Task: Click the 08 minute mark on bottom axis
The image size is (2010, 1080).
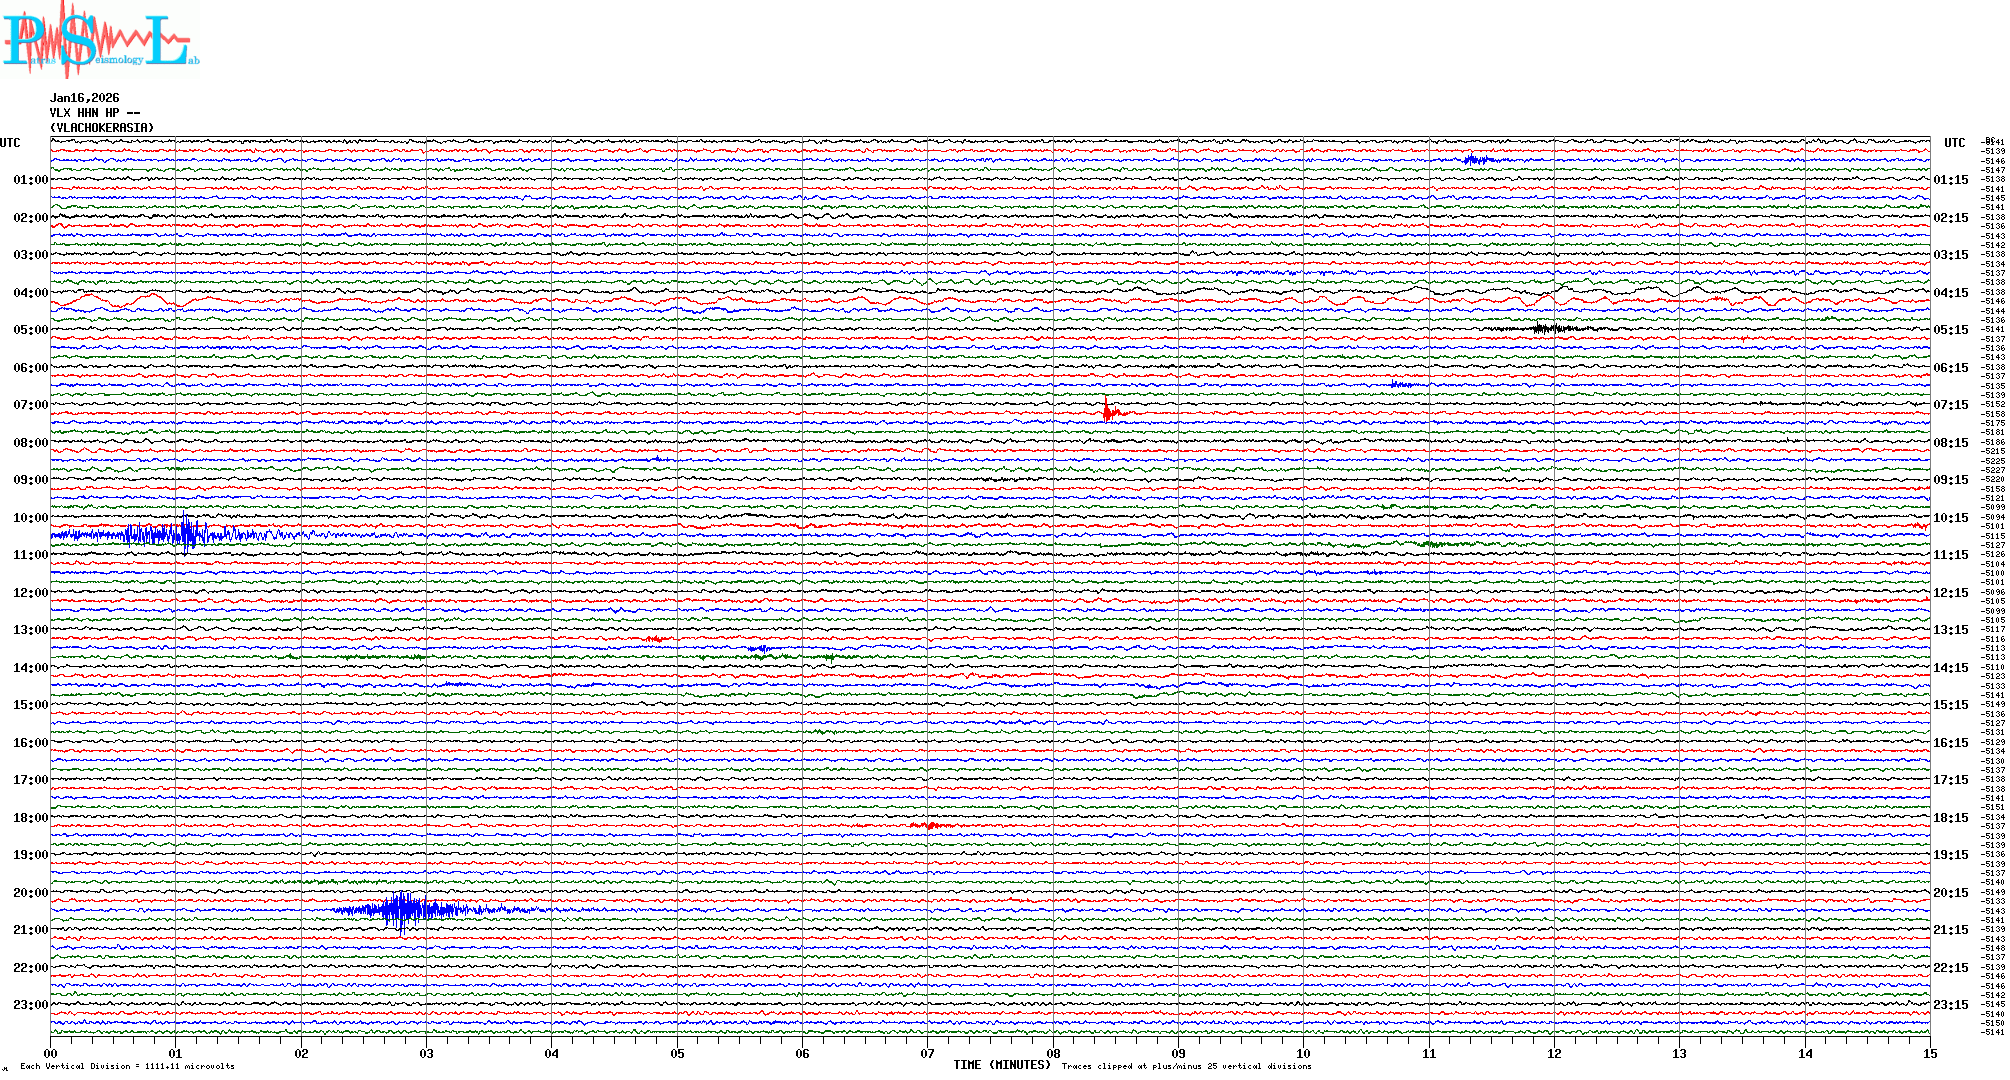Action: pyautogui.click(x=1053, y=1053)
